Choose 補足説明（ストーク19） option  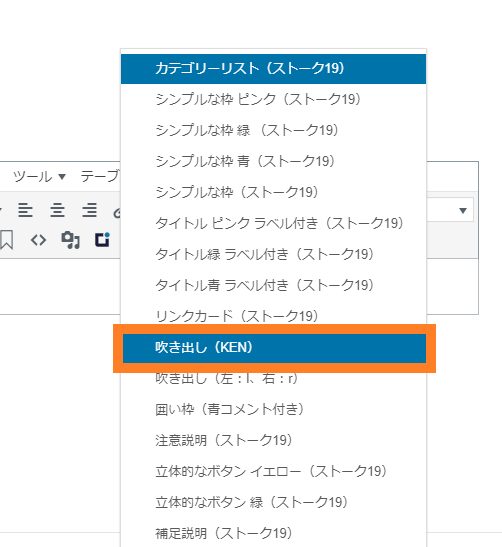point(274,533)
